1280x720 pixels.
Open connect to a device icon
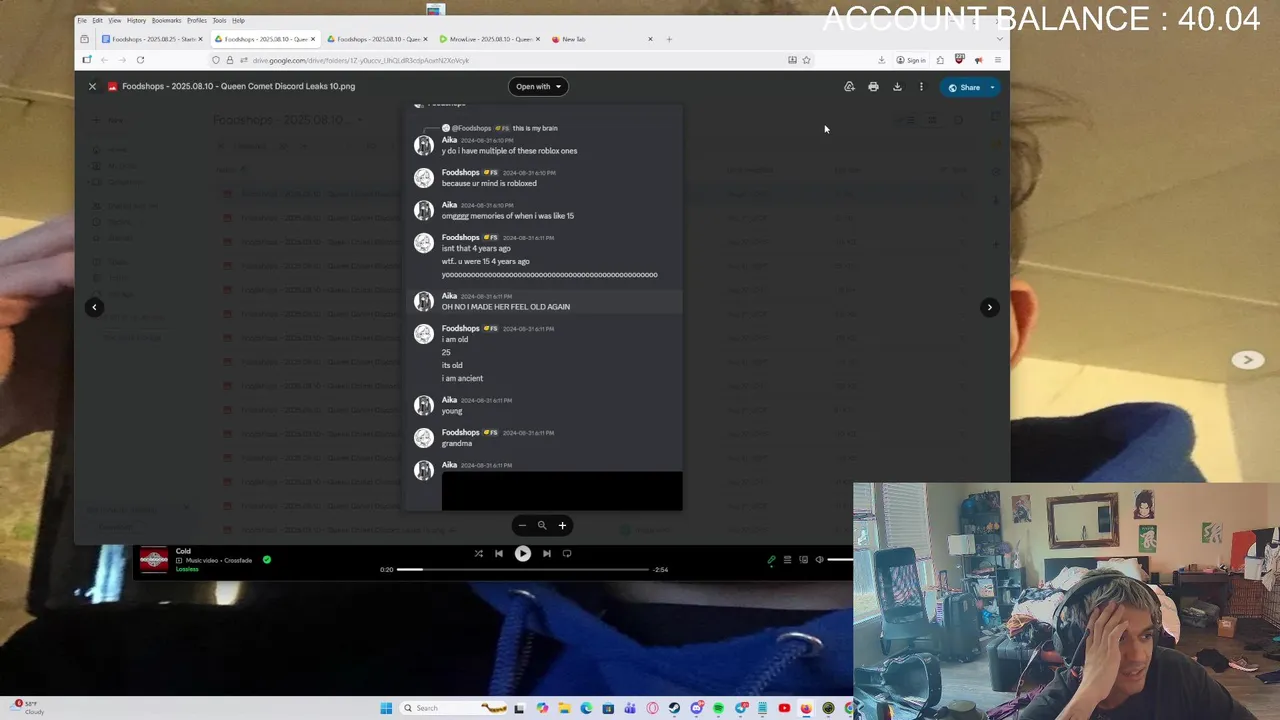(x=803, y=560)
